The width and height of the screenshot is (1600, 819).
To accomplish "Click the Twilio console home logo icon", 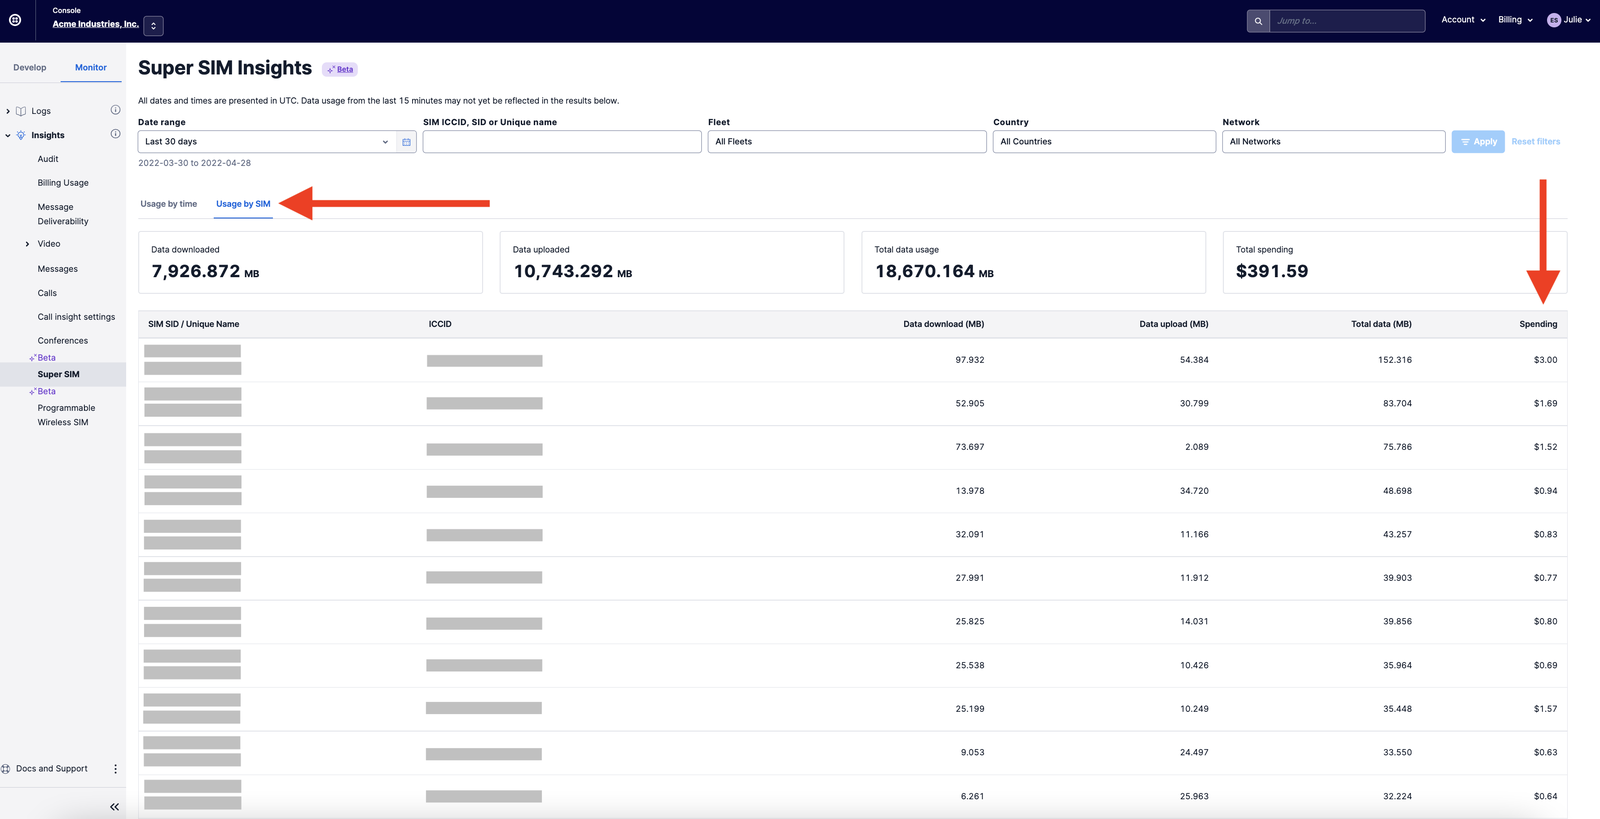I will 15,20.
